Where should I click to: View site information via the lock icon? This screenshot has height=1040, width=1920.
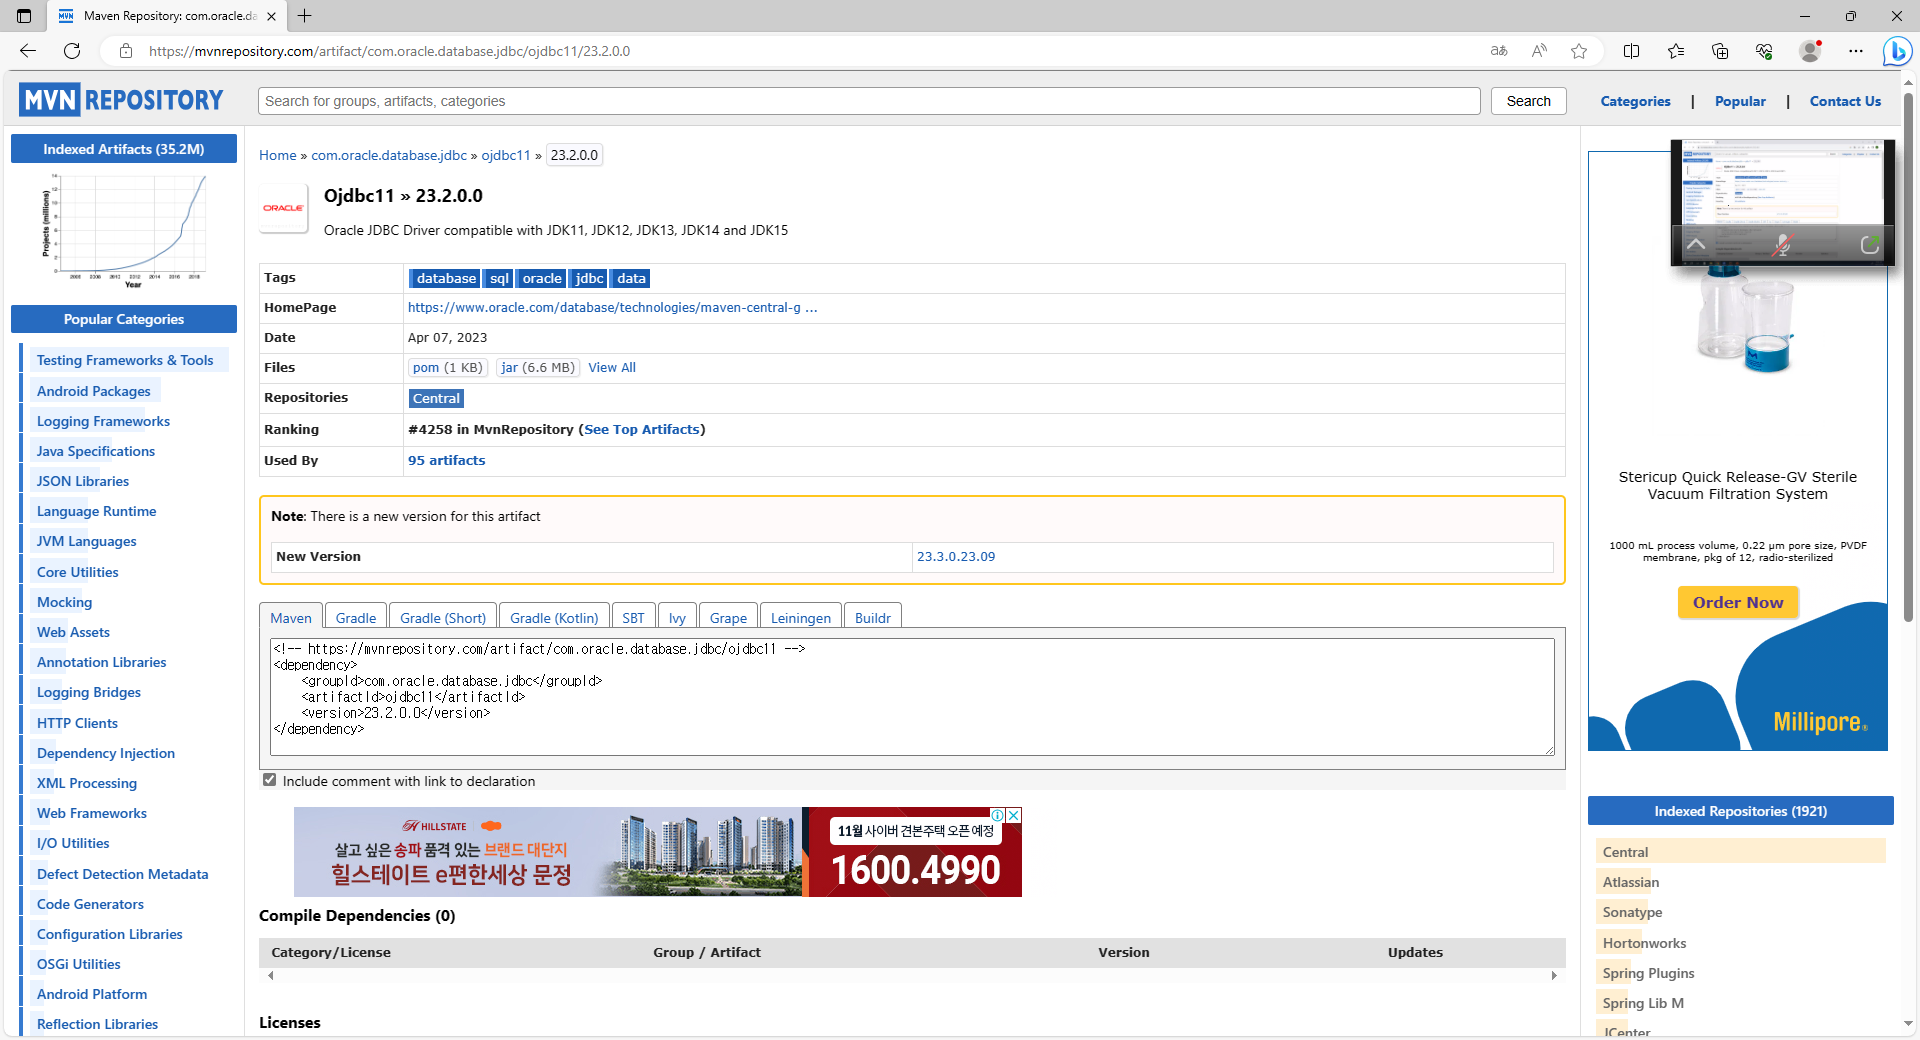[x=126, y=51]
